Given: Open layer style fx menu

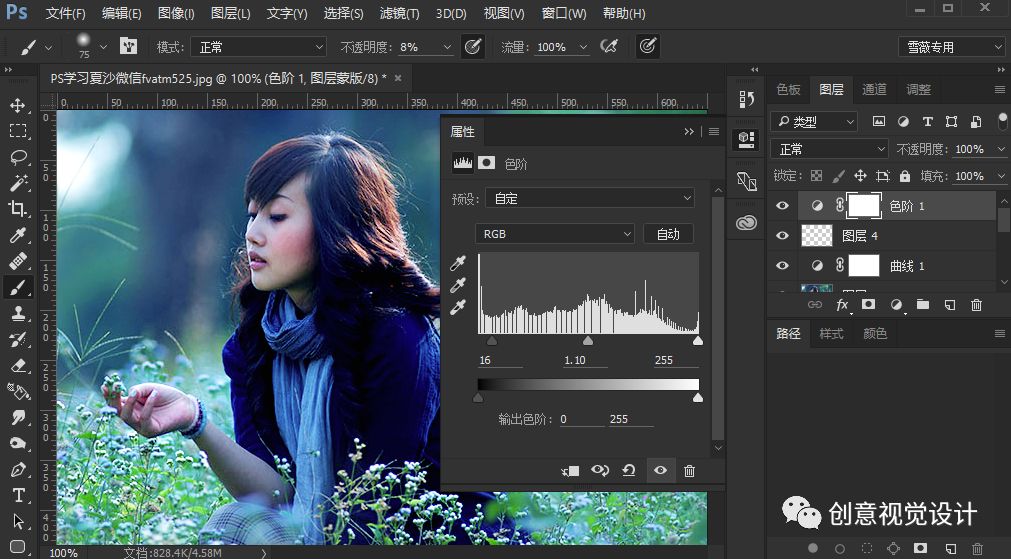Looking at the screenshot, I should pos(842,304).
